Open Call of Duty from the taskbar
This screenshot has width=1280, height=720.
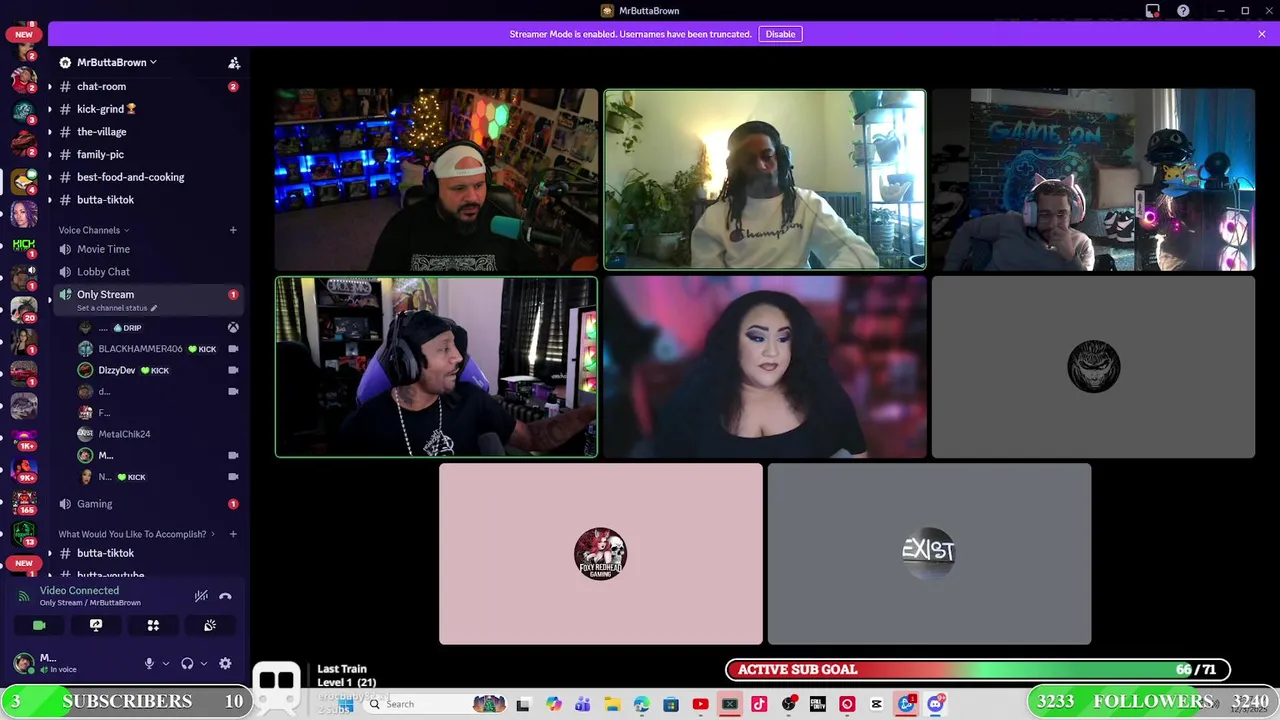818,704
